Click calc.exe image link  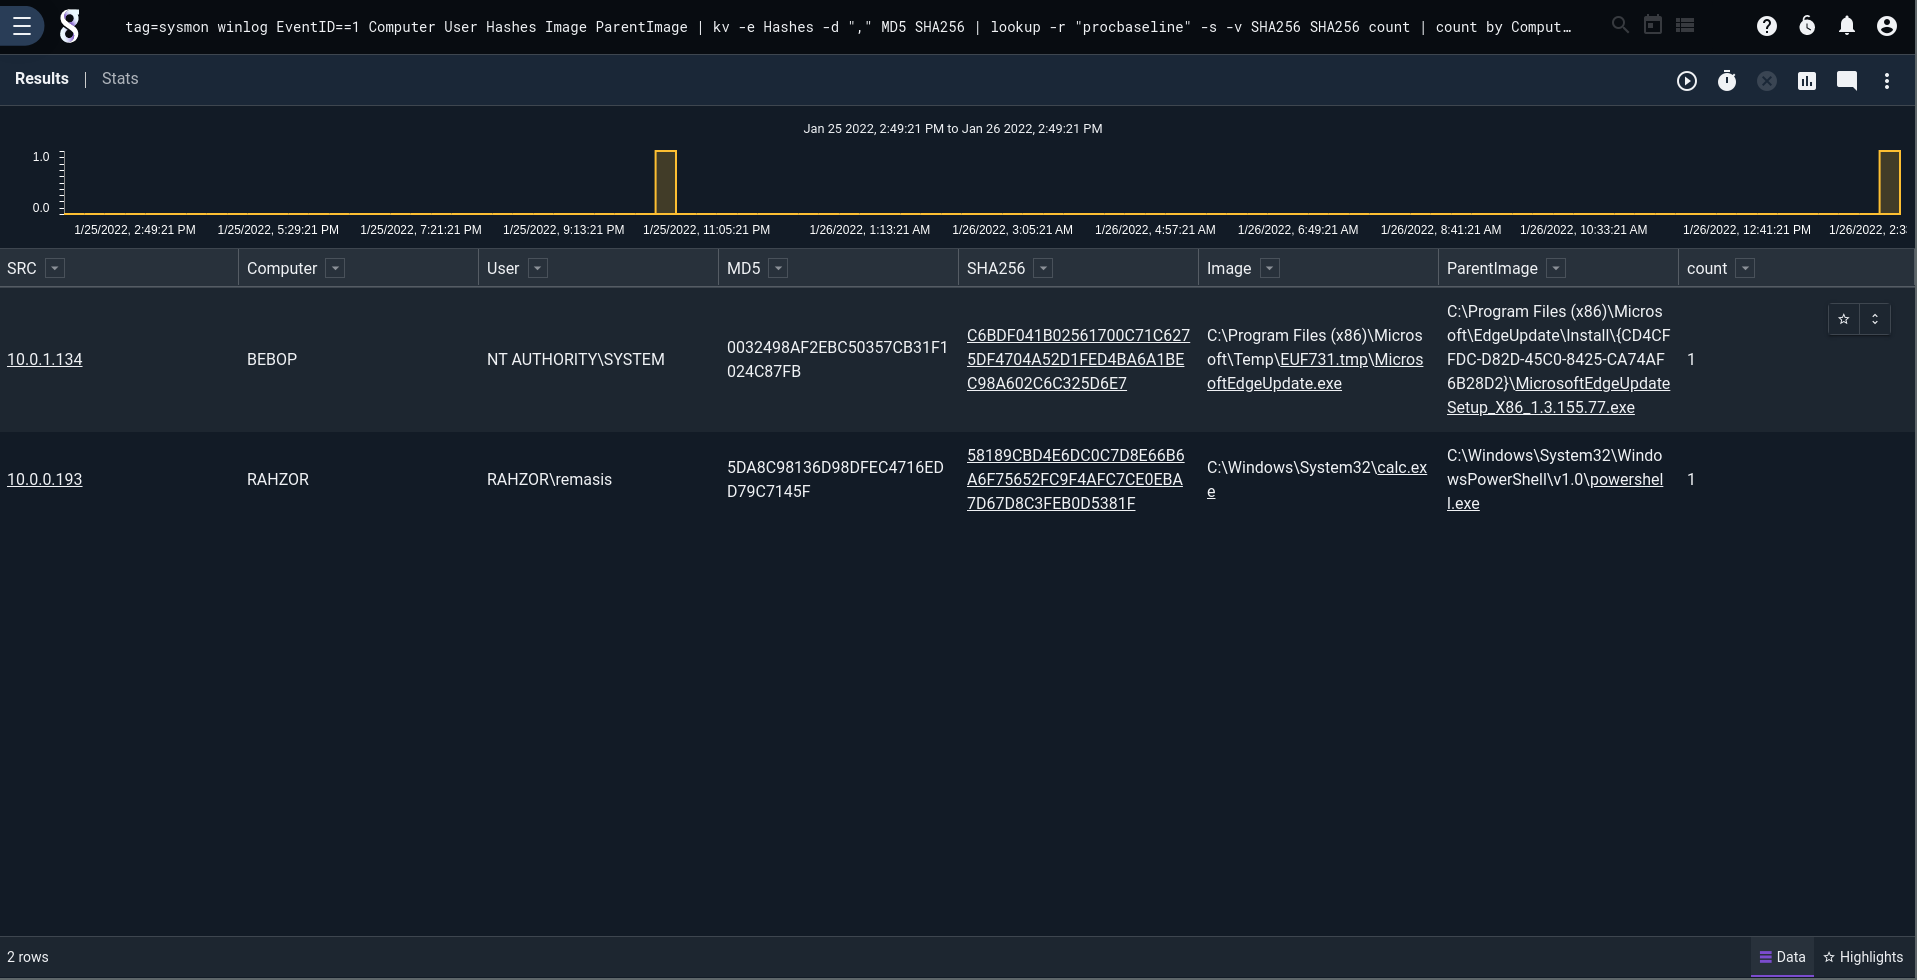click(1401, 467)
